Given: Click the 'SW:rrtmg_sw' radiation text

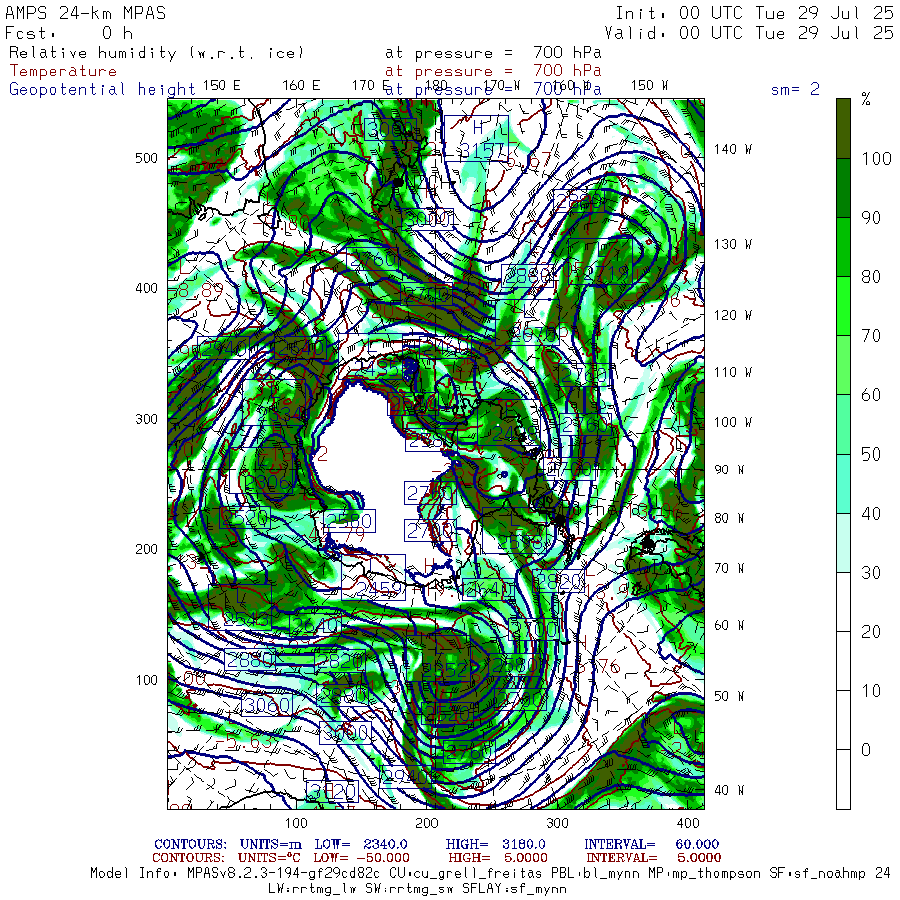Looking at the screenshot, I should [410, 889].
